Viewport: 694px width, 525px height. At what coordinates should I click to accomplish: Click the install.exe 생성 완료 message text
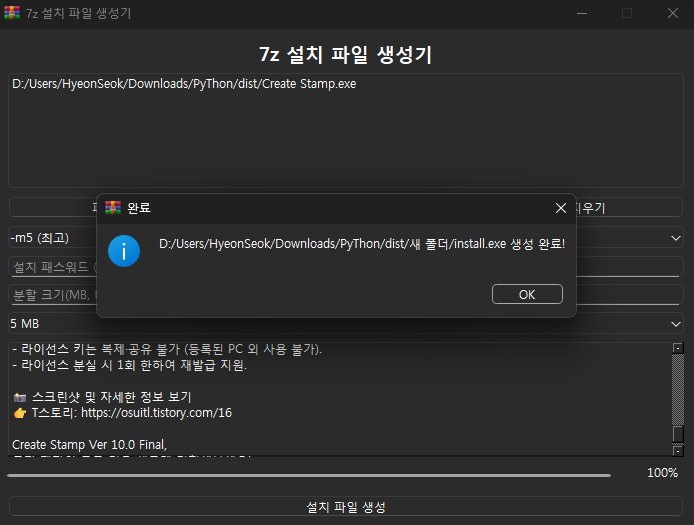(x=362, y=244)
